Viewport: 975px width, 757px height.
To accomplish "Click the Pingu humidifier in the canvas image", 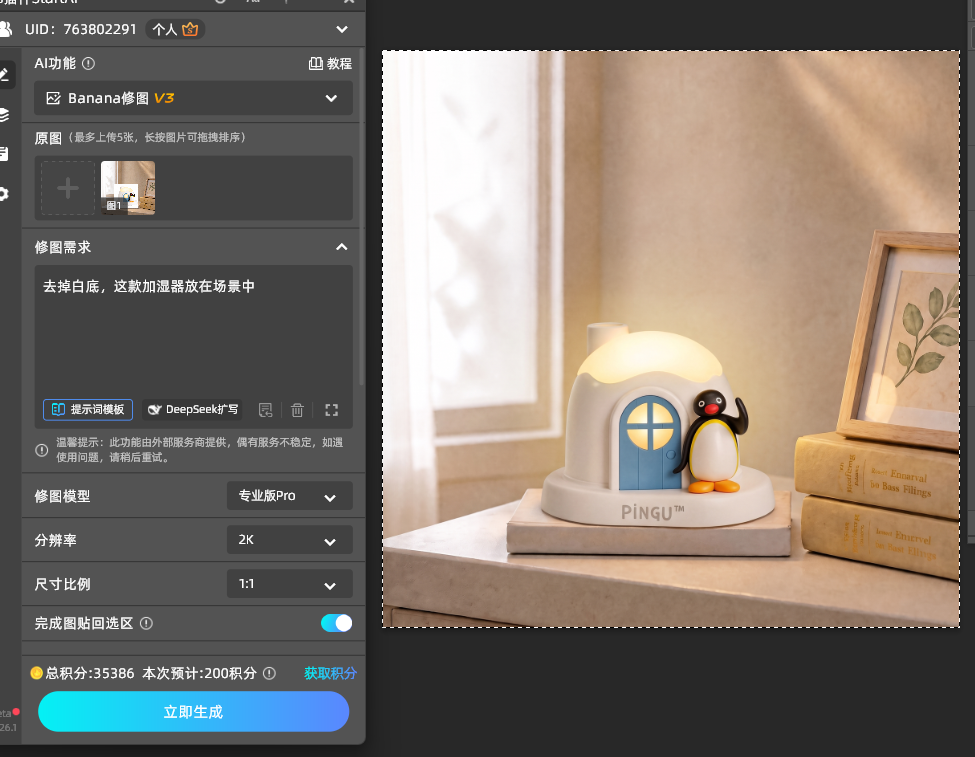I will (657, 425).
